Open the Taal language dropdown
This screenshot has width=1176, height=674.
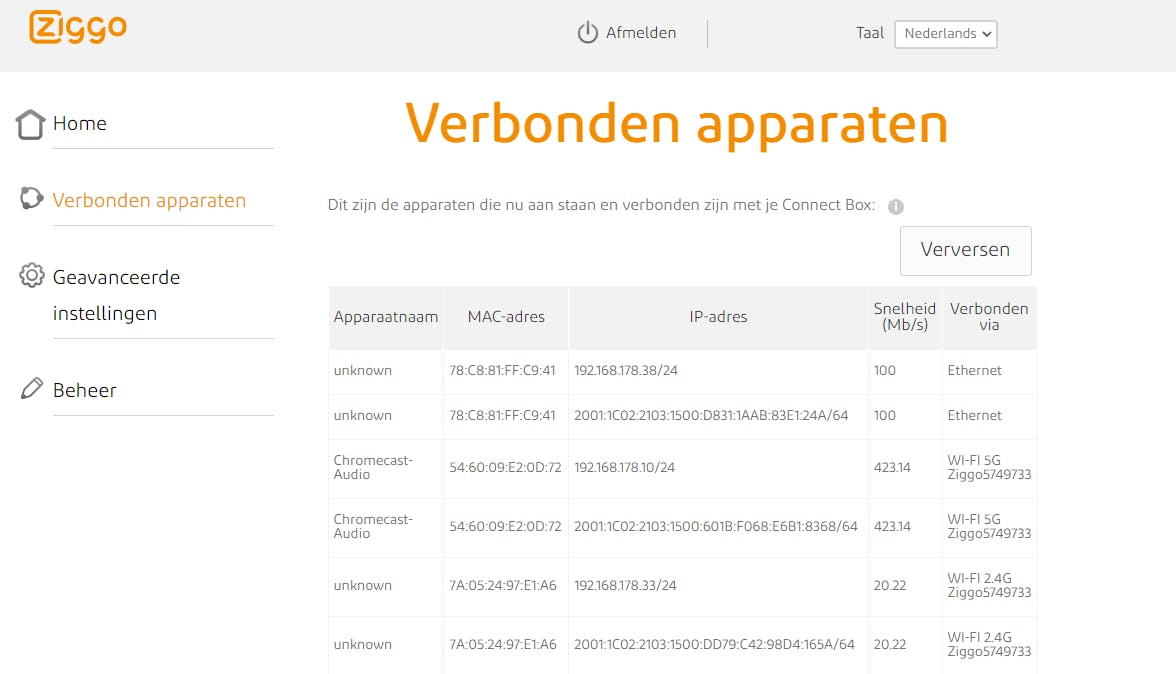[946, 34]
